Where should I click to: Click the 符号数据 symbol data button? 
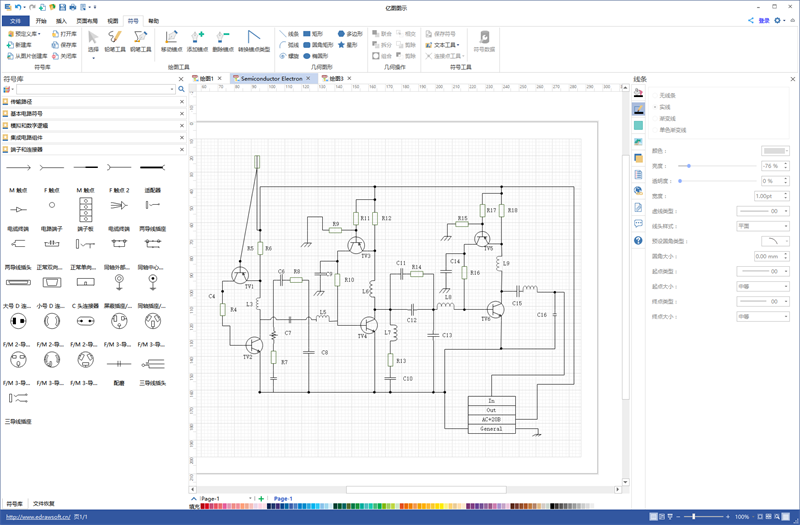[x=484, y=41]
